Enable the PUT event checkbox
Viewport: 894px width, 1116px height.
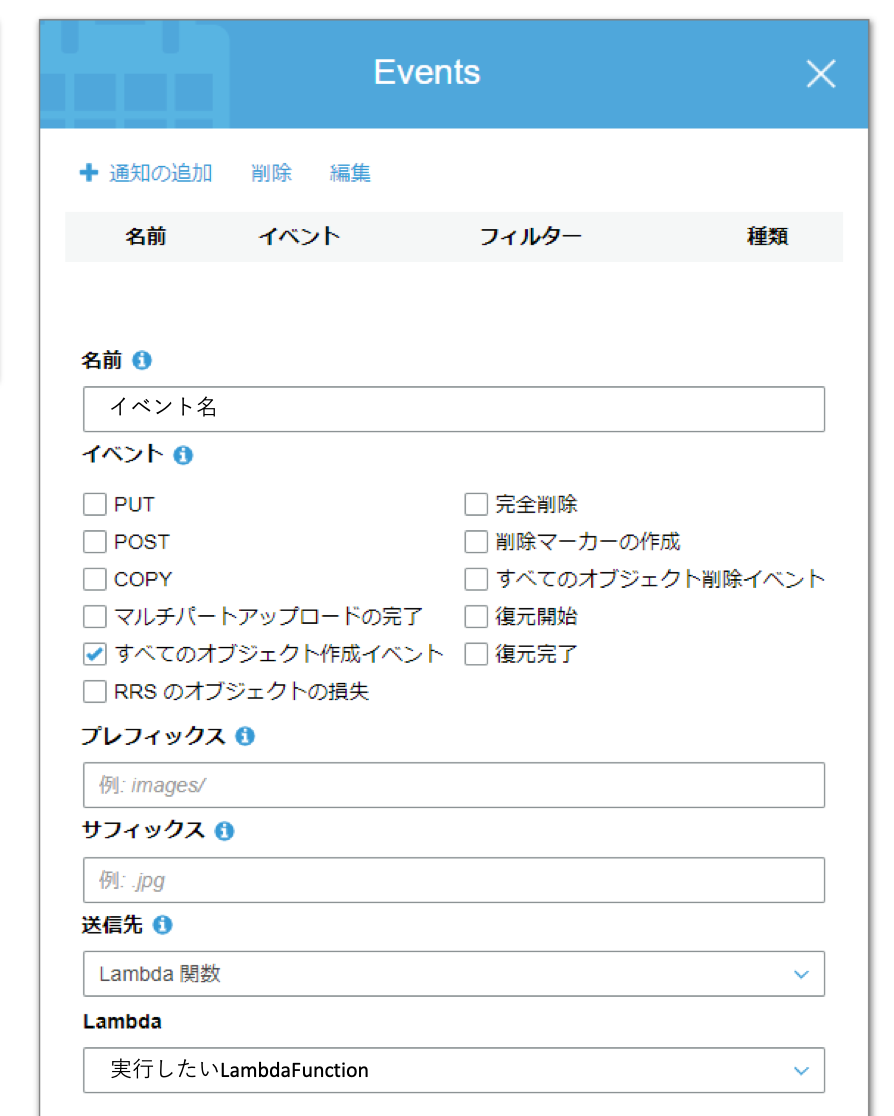click(95, 504)
